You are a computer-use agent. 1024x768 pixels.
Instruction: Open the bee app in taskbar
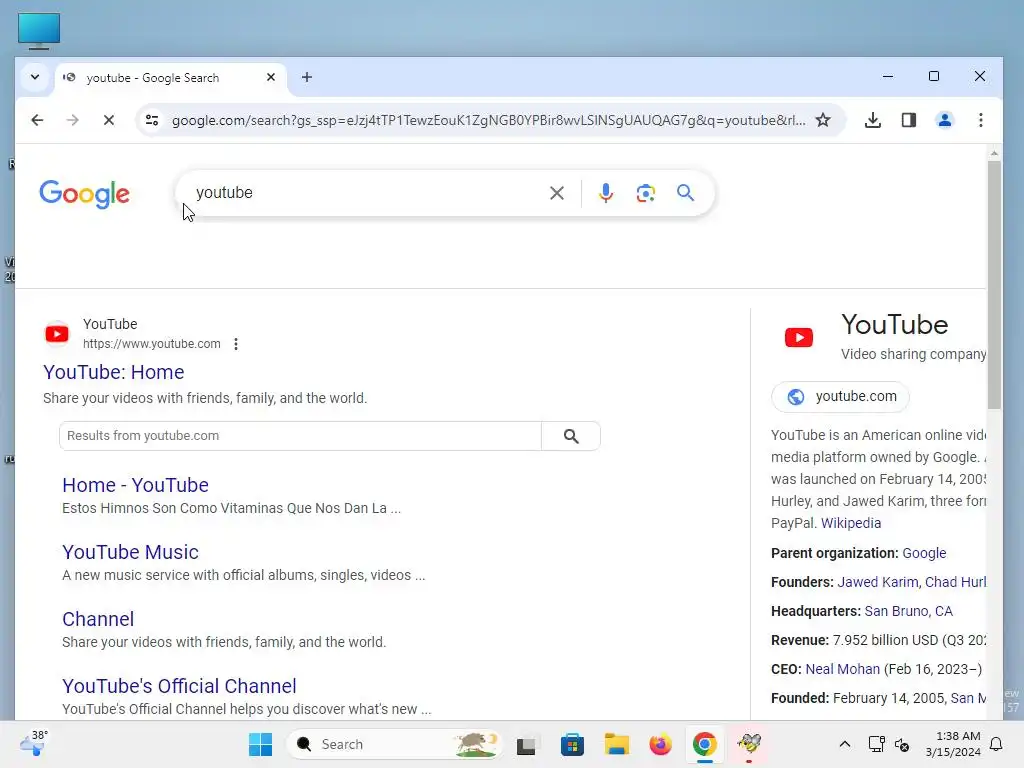749,743
